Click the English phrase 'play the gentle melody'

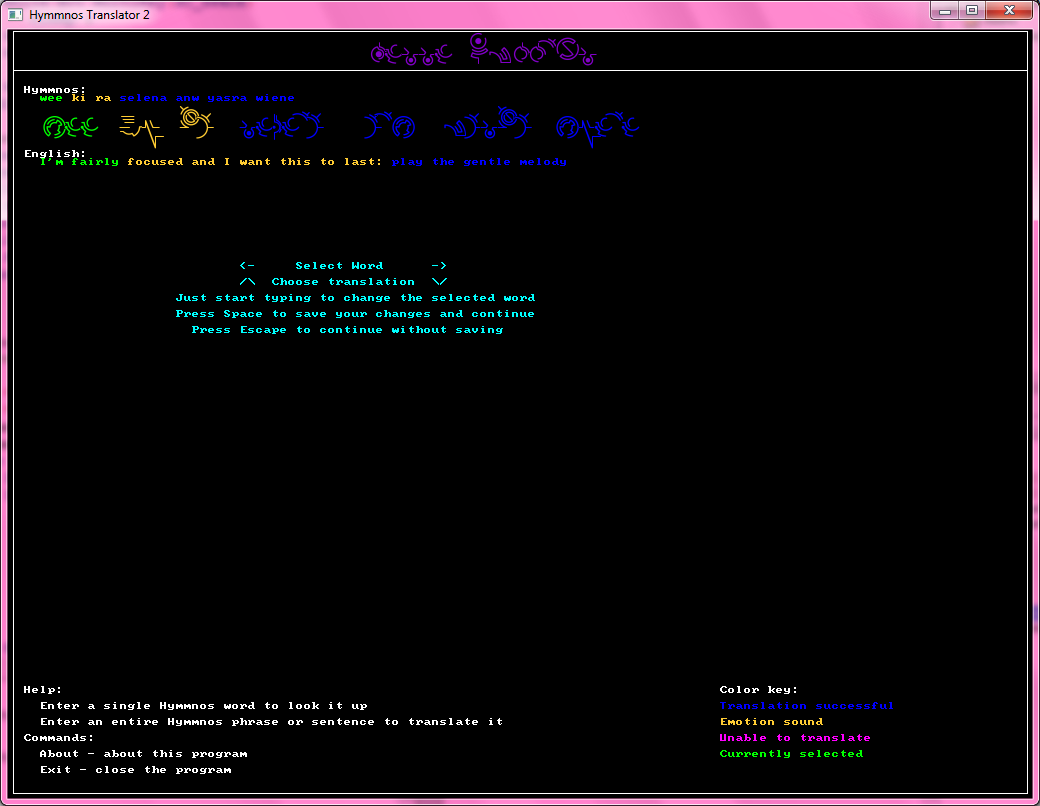[479, 162]
